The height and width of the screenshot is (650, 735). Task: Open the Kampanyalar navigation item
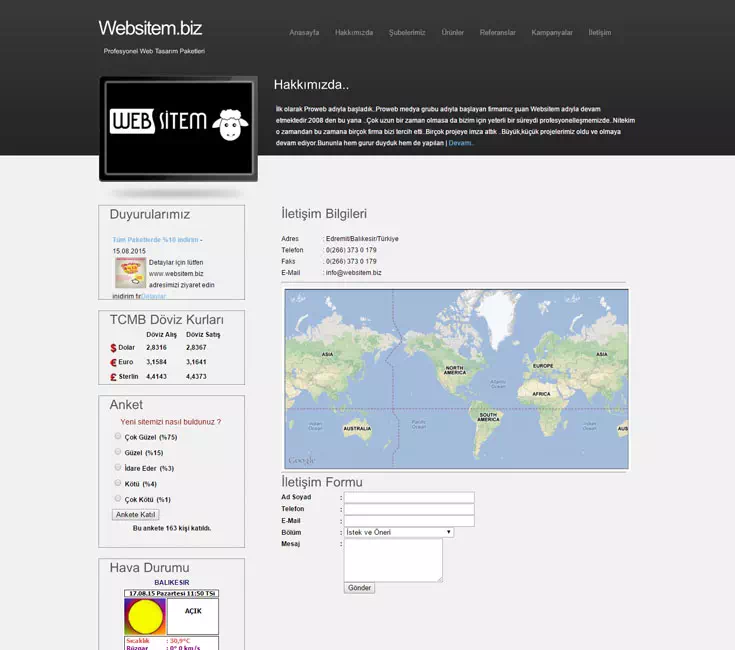pyautogui.click(x=552, y=32)
